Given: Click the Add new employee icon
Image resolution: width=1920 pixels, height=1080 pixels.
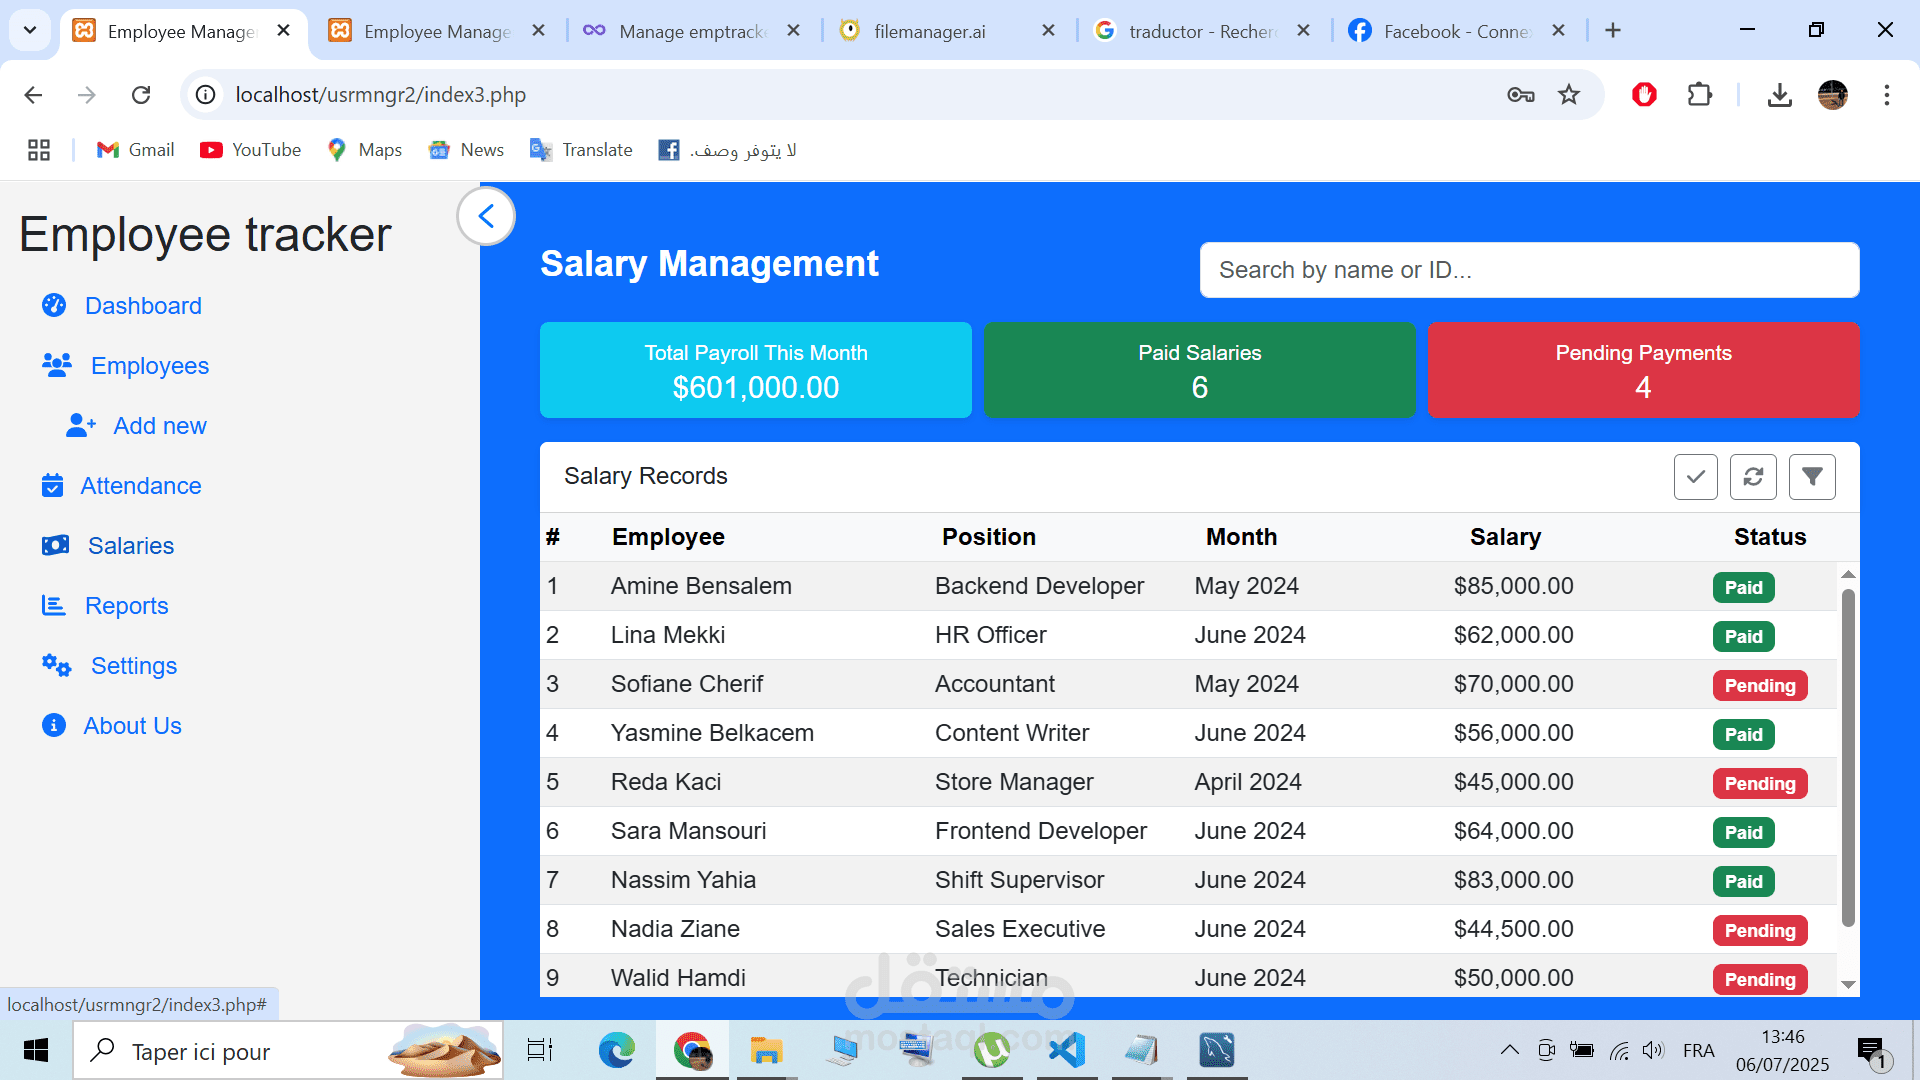Looking at the screenshot, I should (x=80, y=426).
